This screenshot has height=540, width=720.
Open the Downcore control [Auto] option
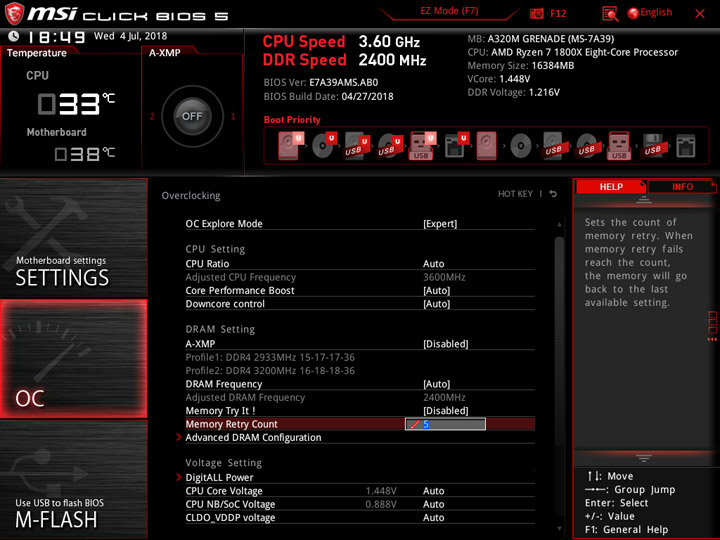[x=436, y=304]
